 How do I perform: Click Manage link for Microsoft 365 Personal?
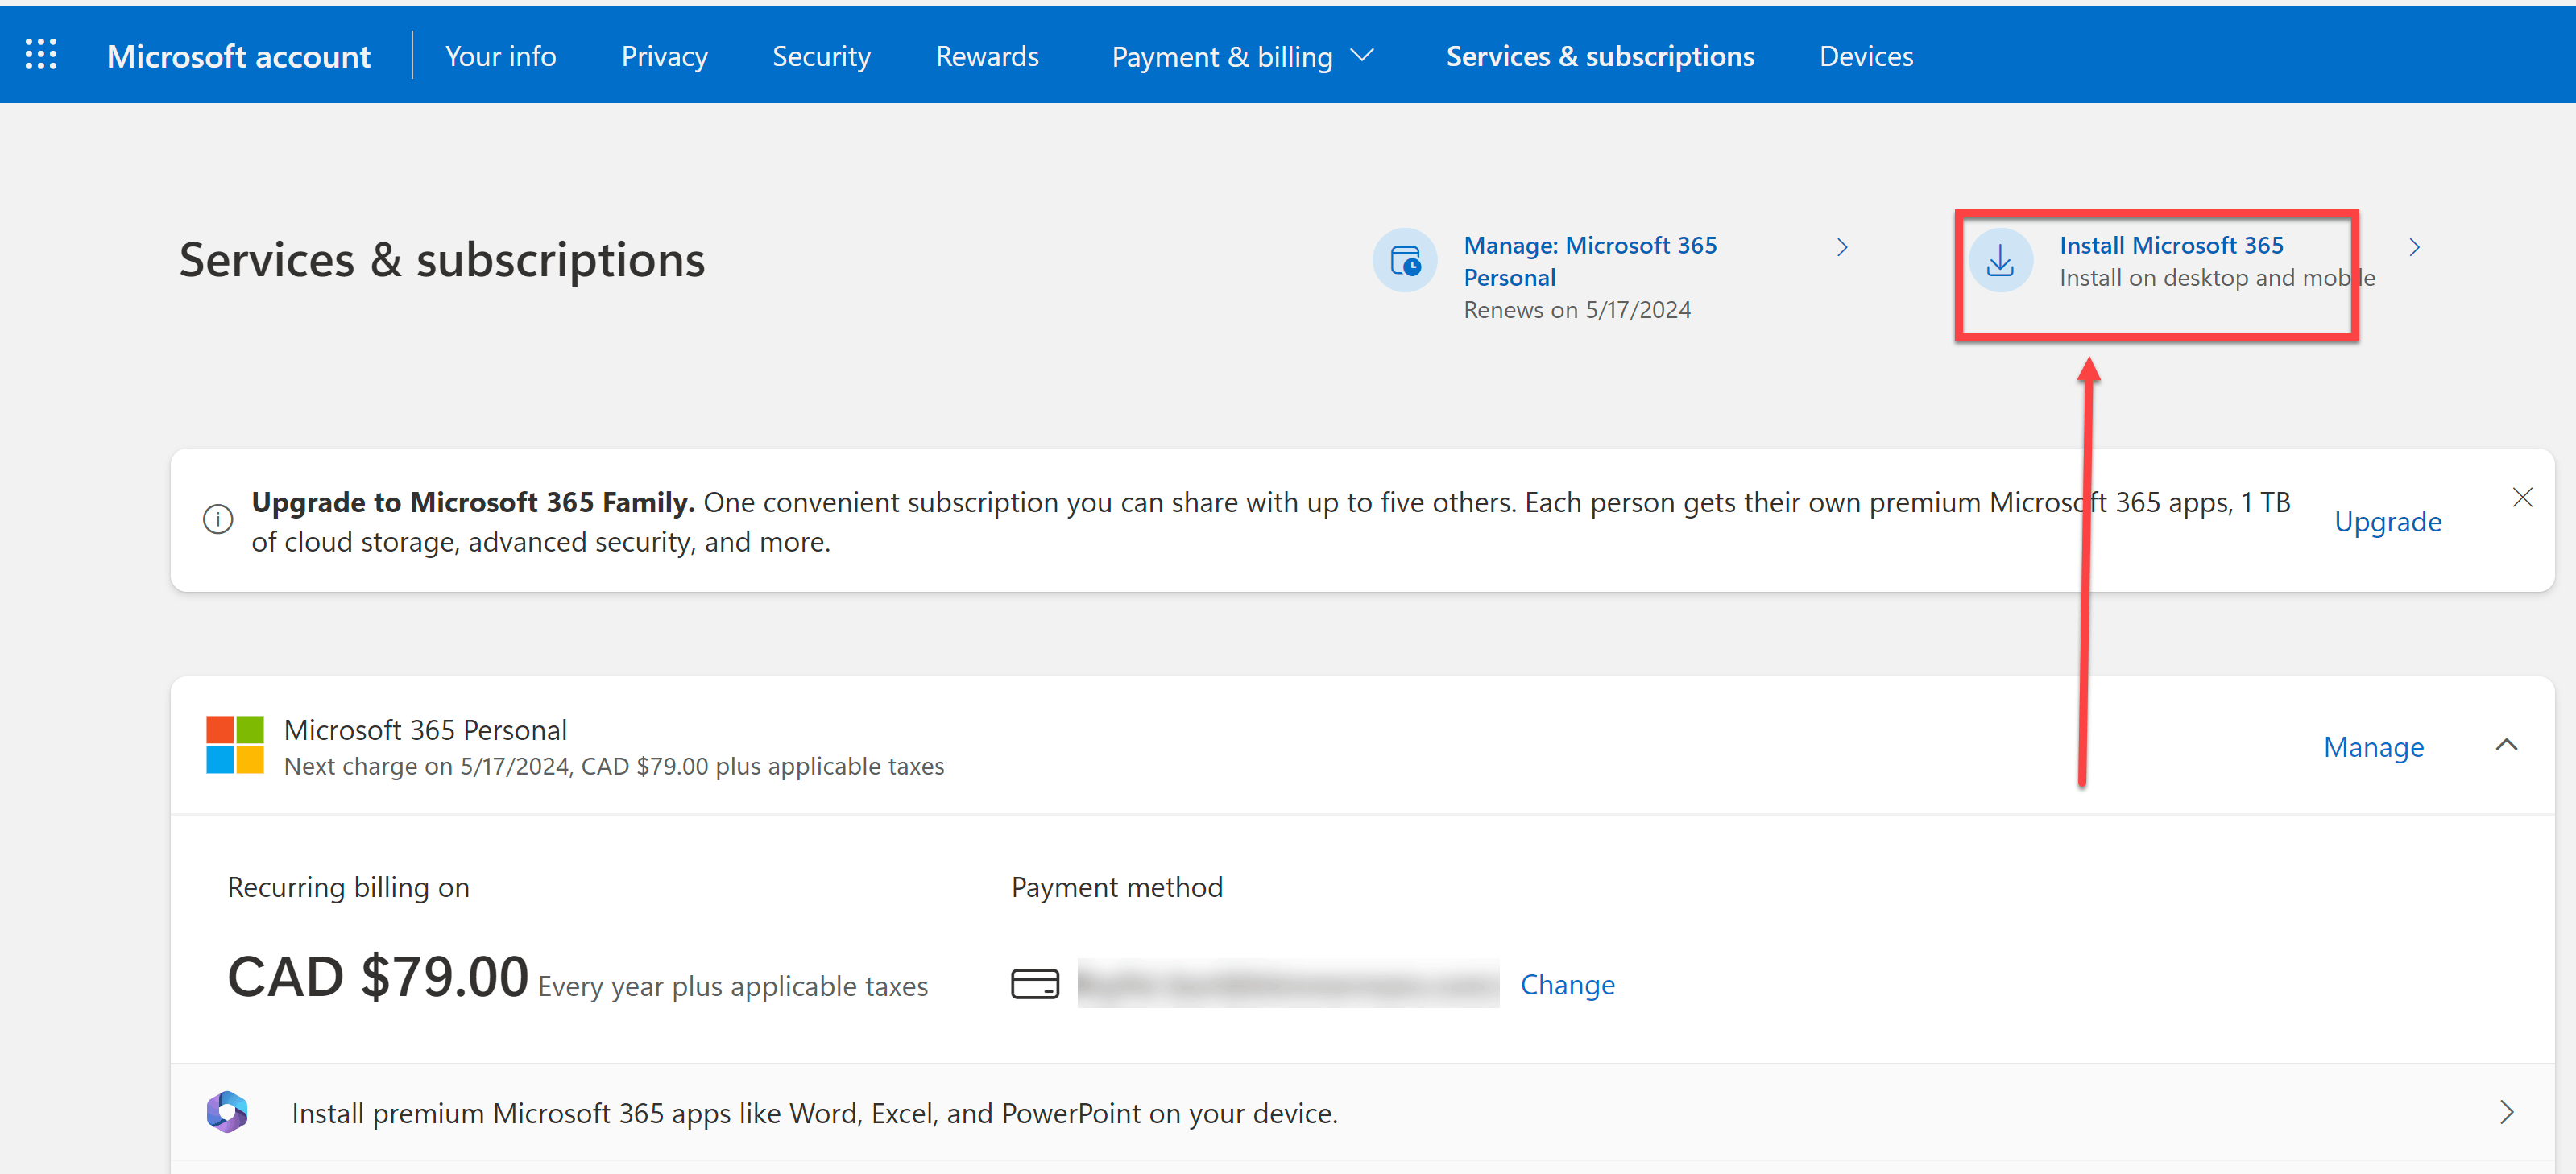point(2373,747)
